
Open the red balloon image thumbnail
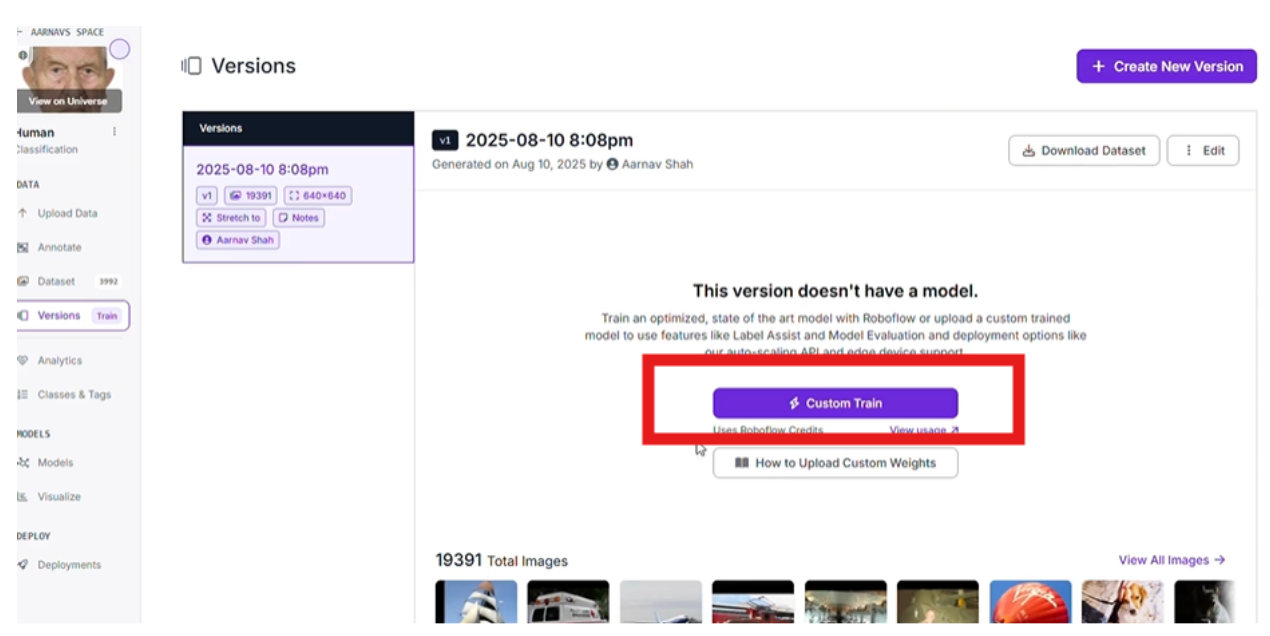click(x=1030, y=601)
